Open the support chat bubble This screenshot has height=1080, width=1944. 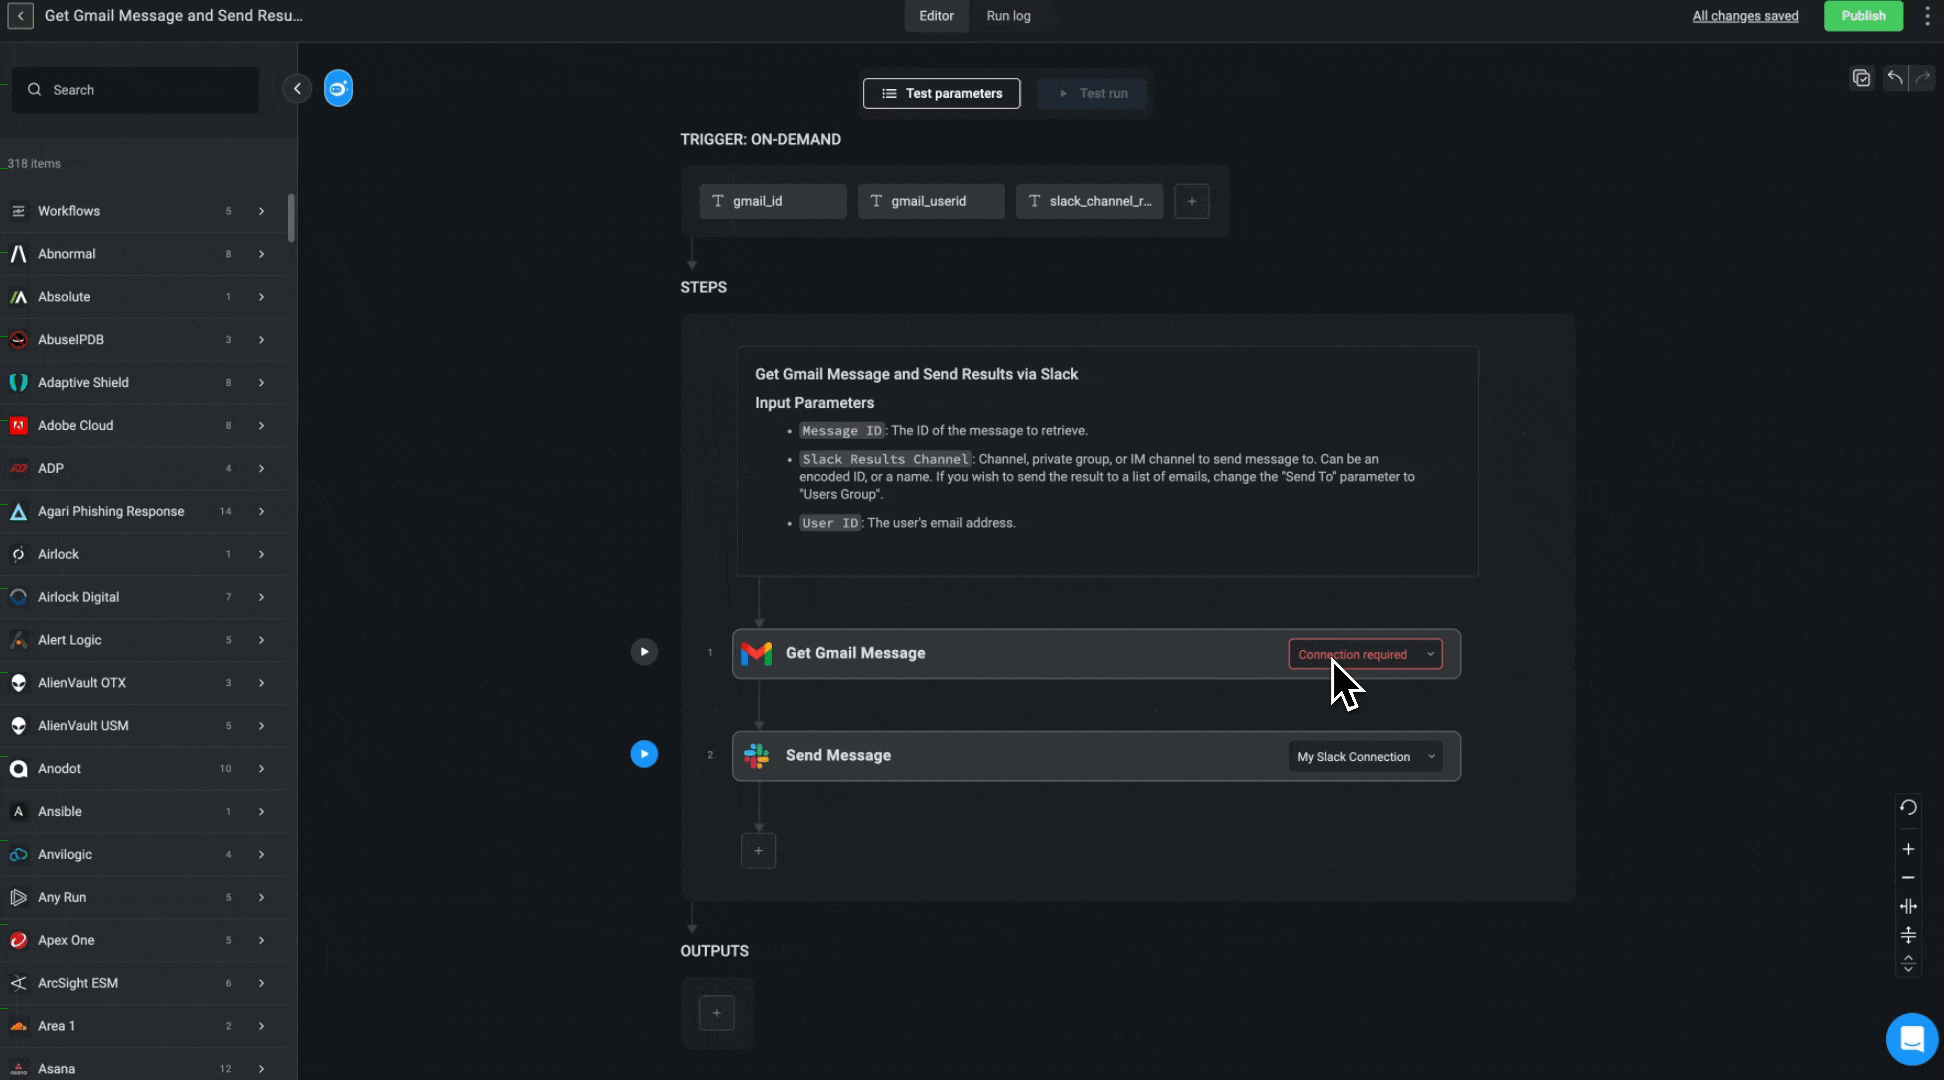click(1911, 1039)
